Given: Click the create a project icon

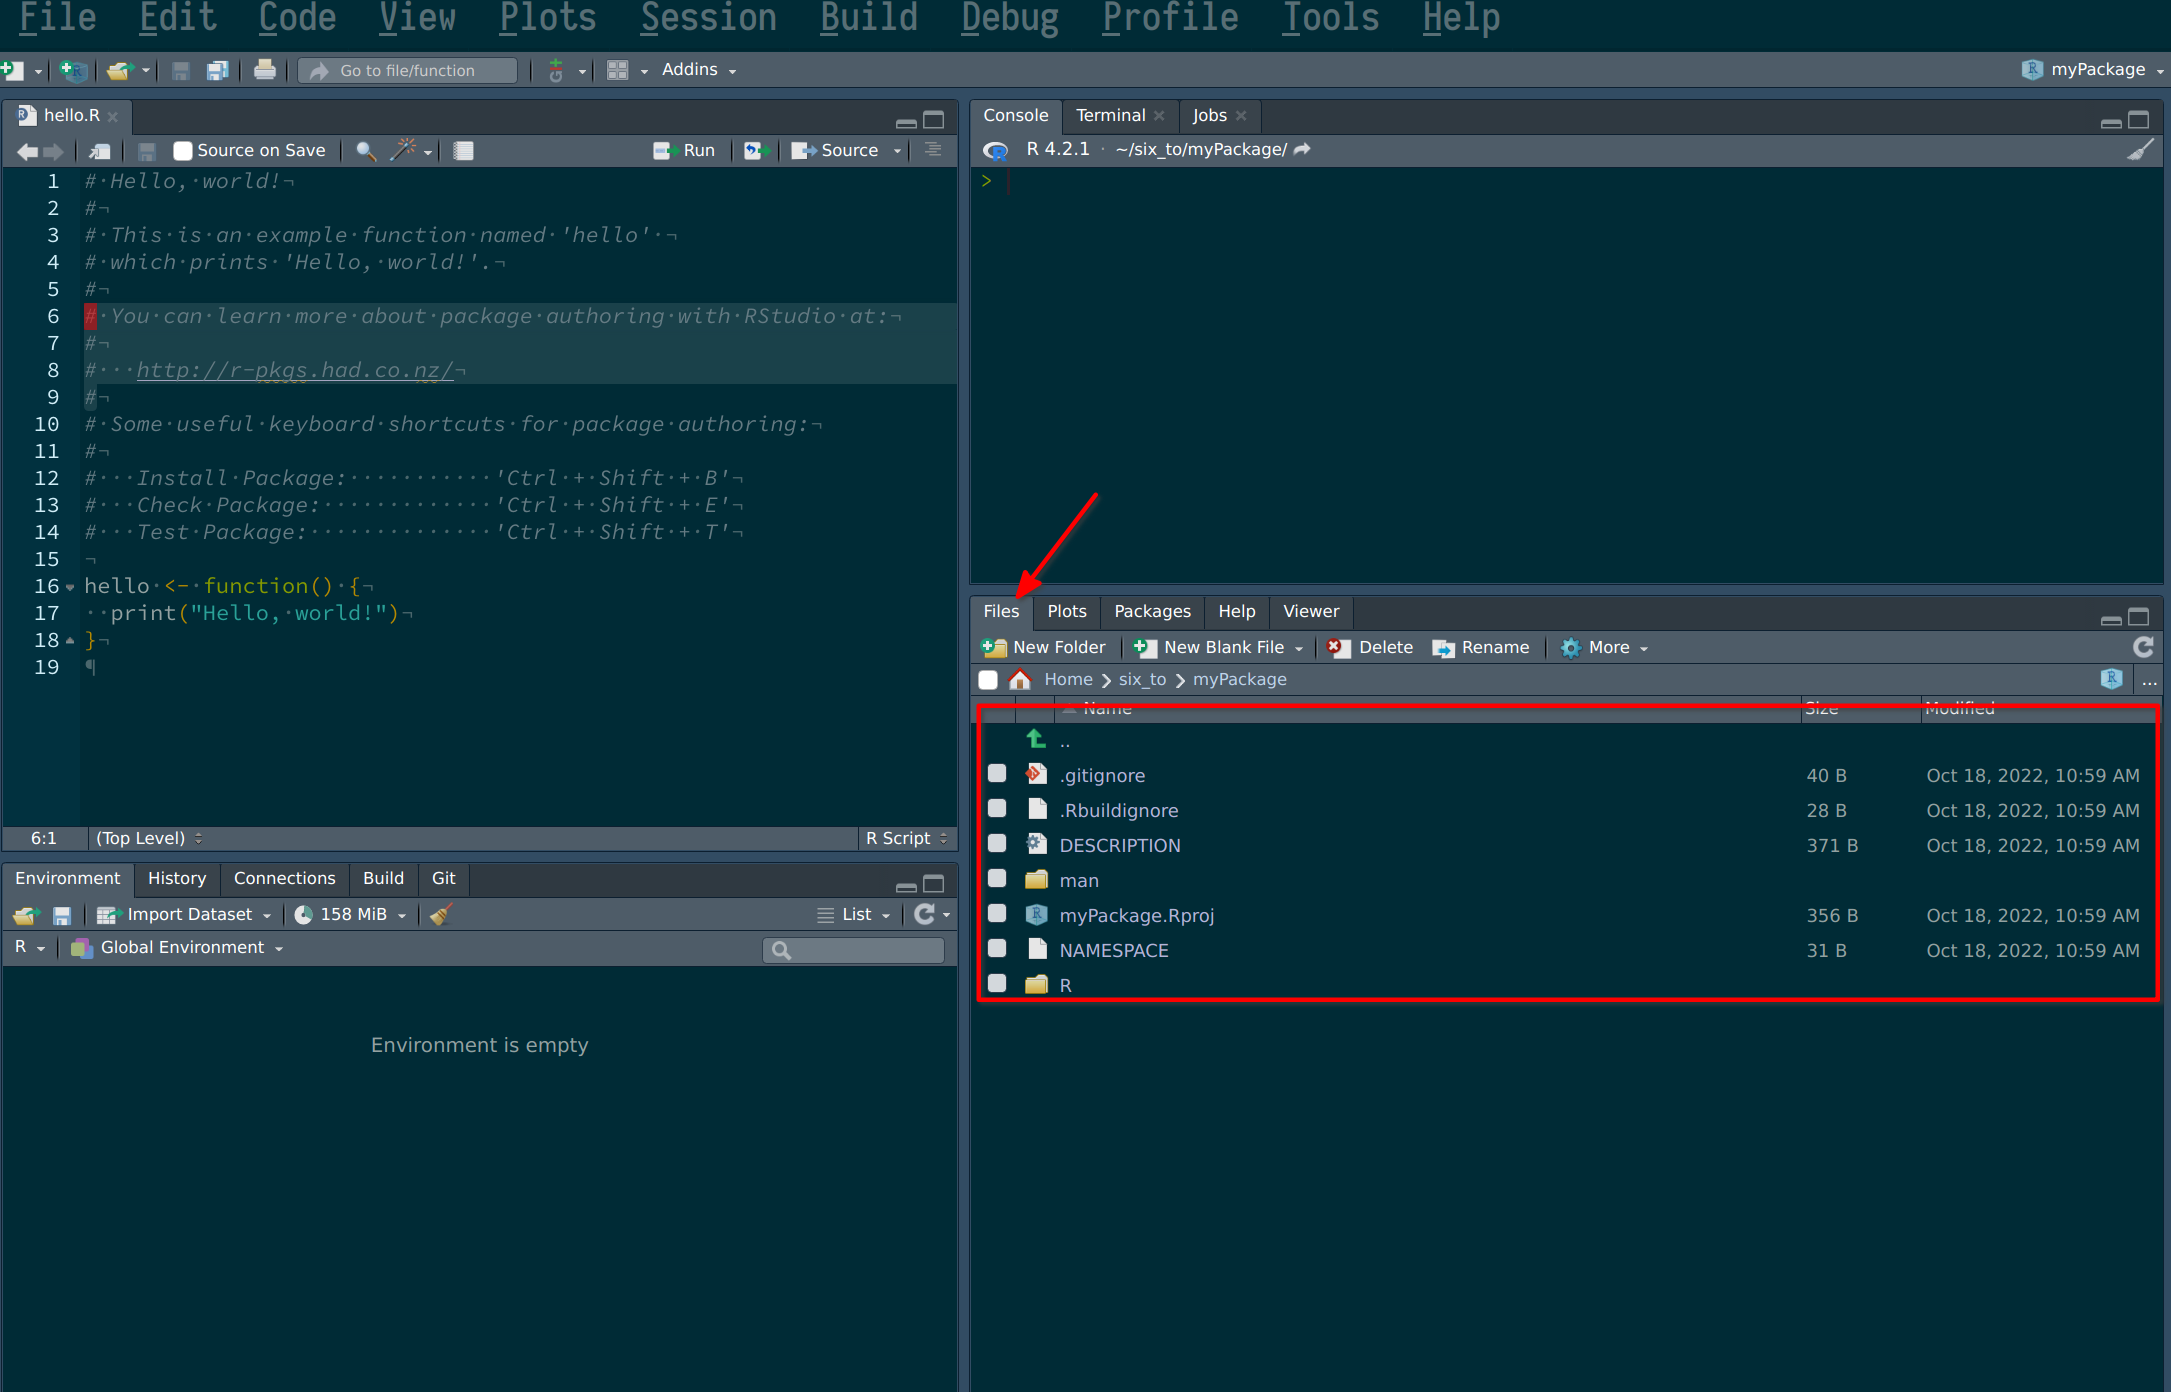Looking at the screenshot, I should click(73, 70).
